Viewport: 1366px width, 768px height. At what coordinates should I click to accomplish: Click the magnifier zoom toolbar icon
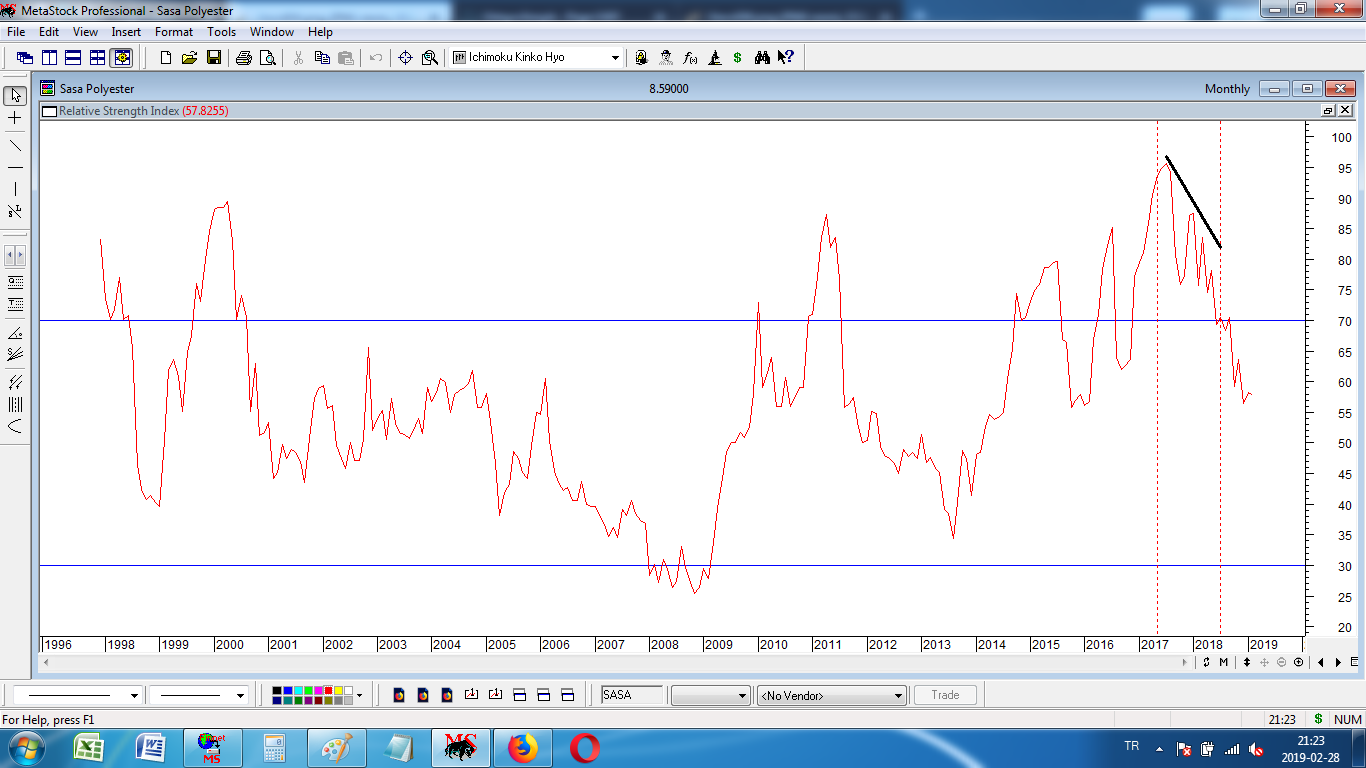pos(430,58)
